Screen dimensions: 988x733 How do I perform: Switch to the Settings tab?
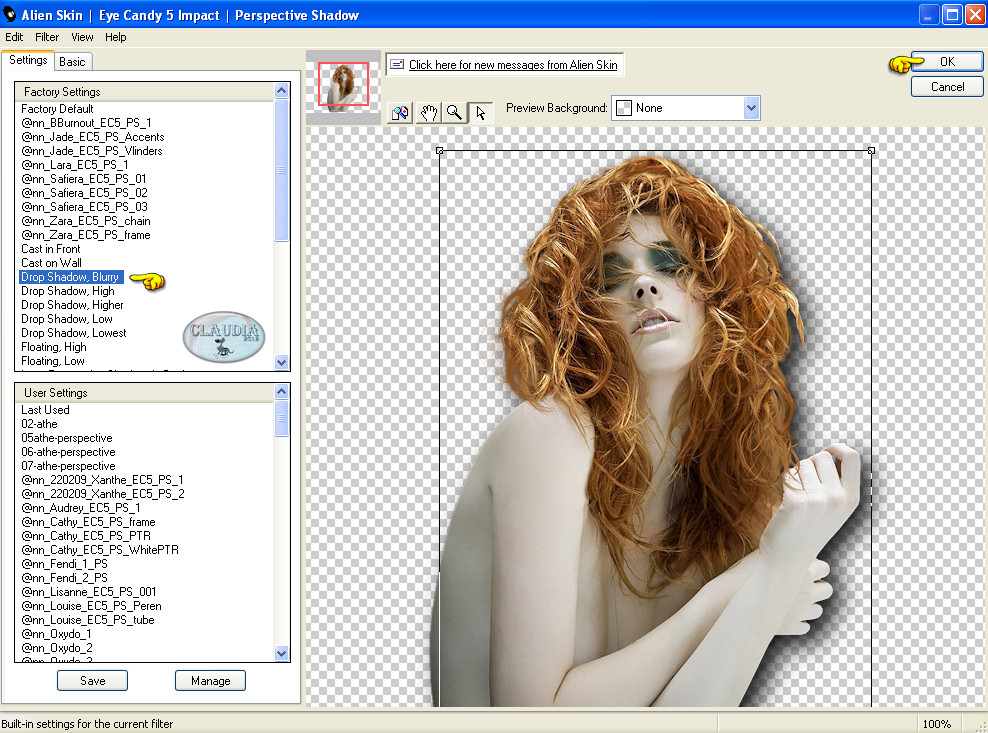[28, 61]
